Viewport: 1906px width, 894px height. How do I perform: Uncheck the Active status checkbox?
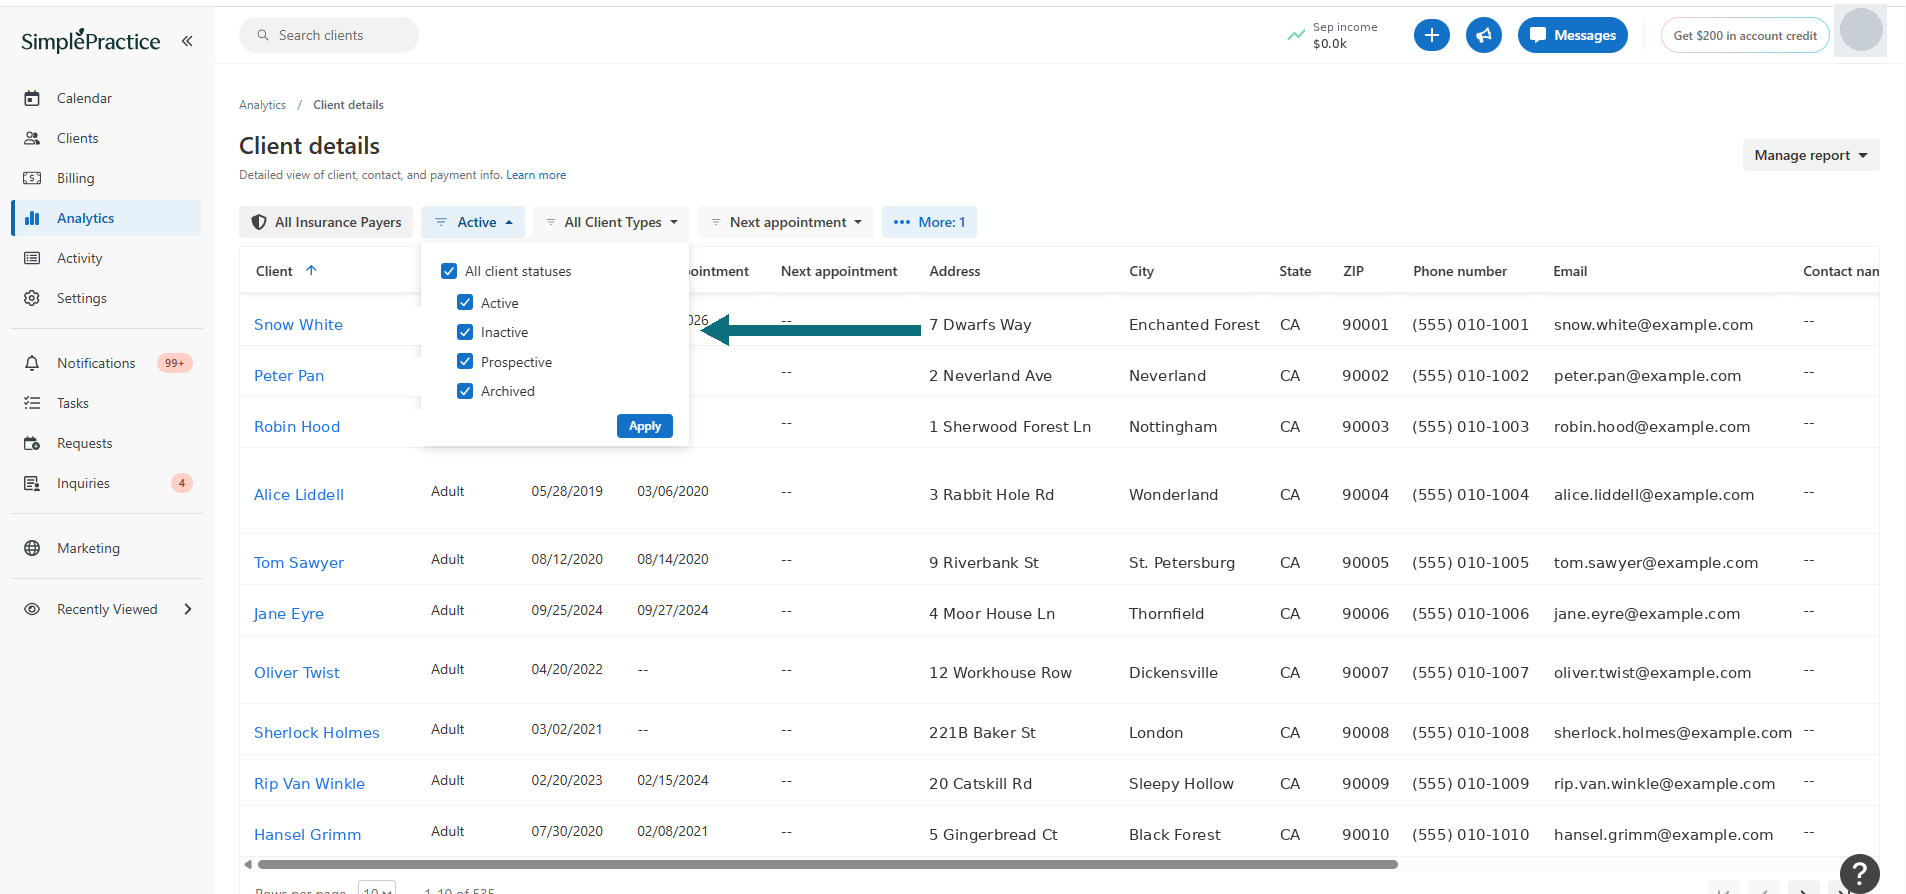pos(465,302)
